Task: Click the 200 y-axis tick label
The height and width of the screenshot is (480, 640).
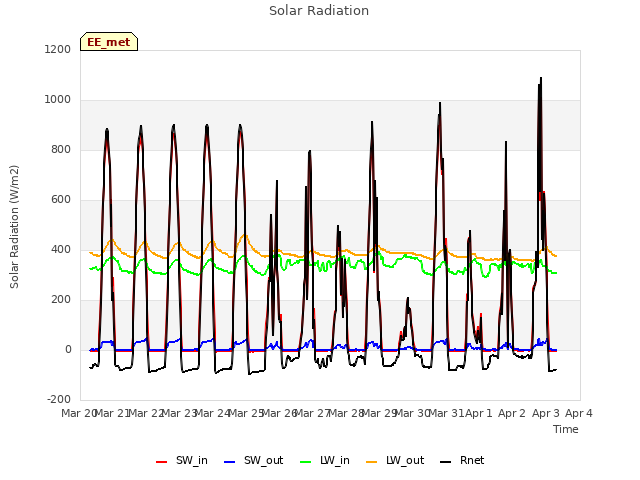Action: tap(61, 300)
